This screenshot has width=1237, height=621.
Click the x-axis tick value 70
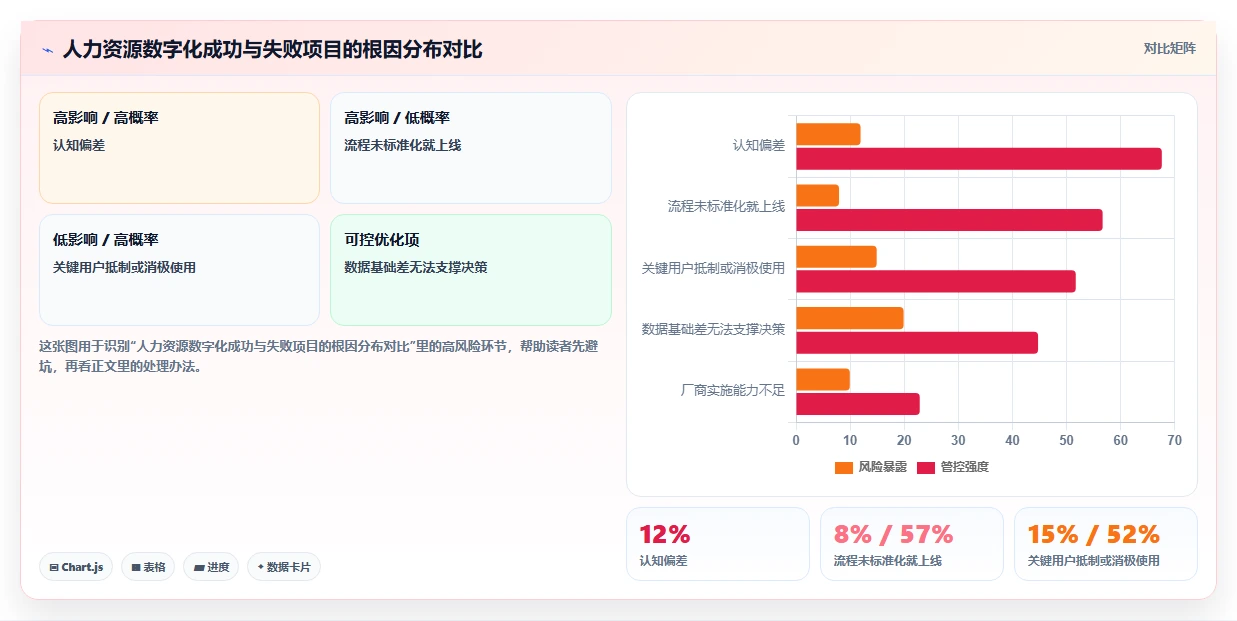(1174, 441)
